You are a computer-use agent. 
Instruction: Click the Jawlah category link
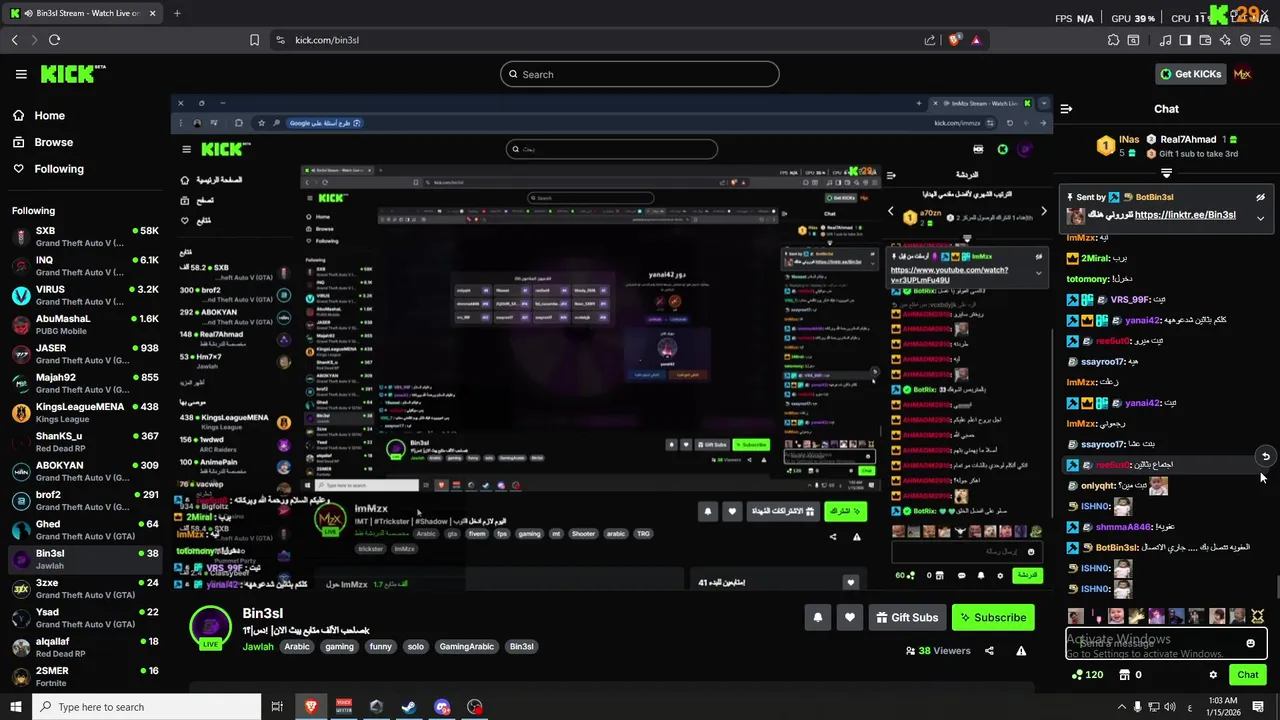pos(258,647)
